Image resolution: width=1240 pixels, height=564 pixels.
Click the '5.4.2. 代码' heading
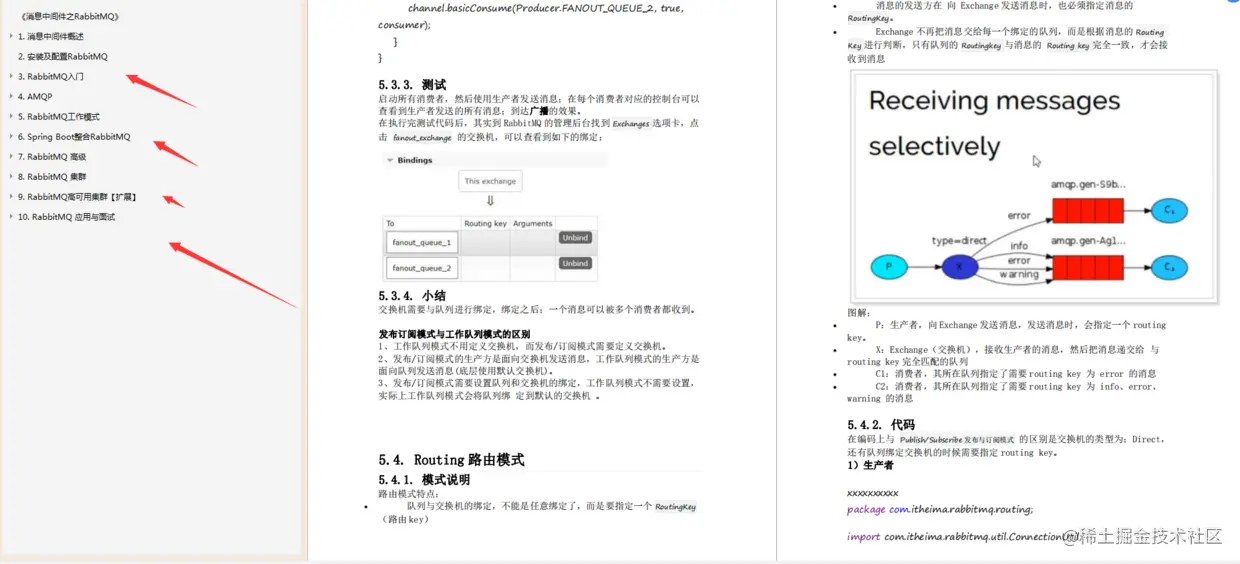pos(881,425)
